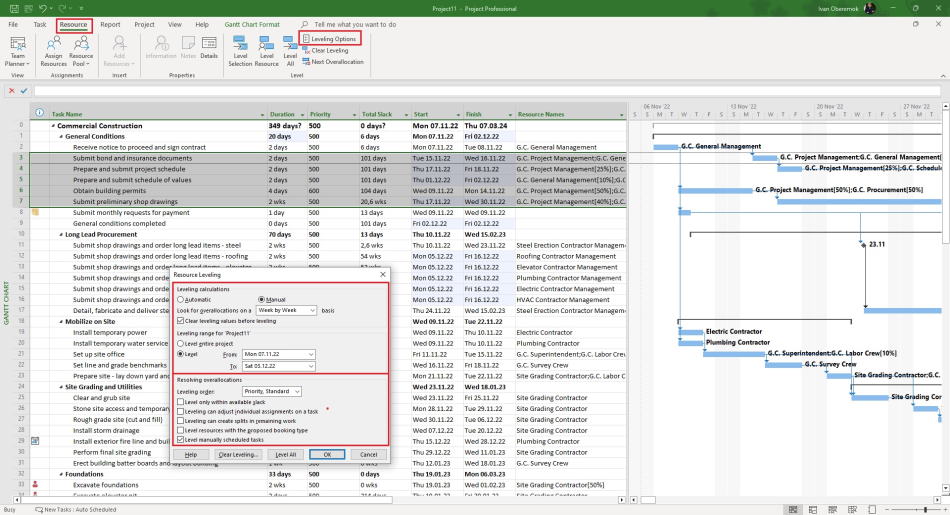
Task: Open the Leveling order dropdown
Action: 271,391
